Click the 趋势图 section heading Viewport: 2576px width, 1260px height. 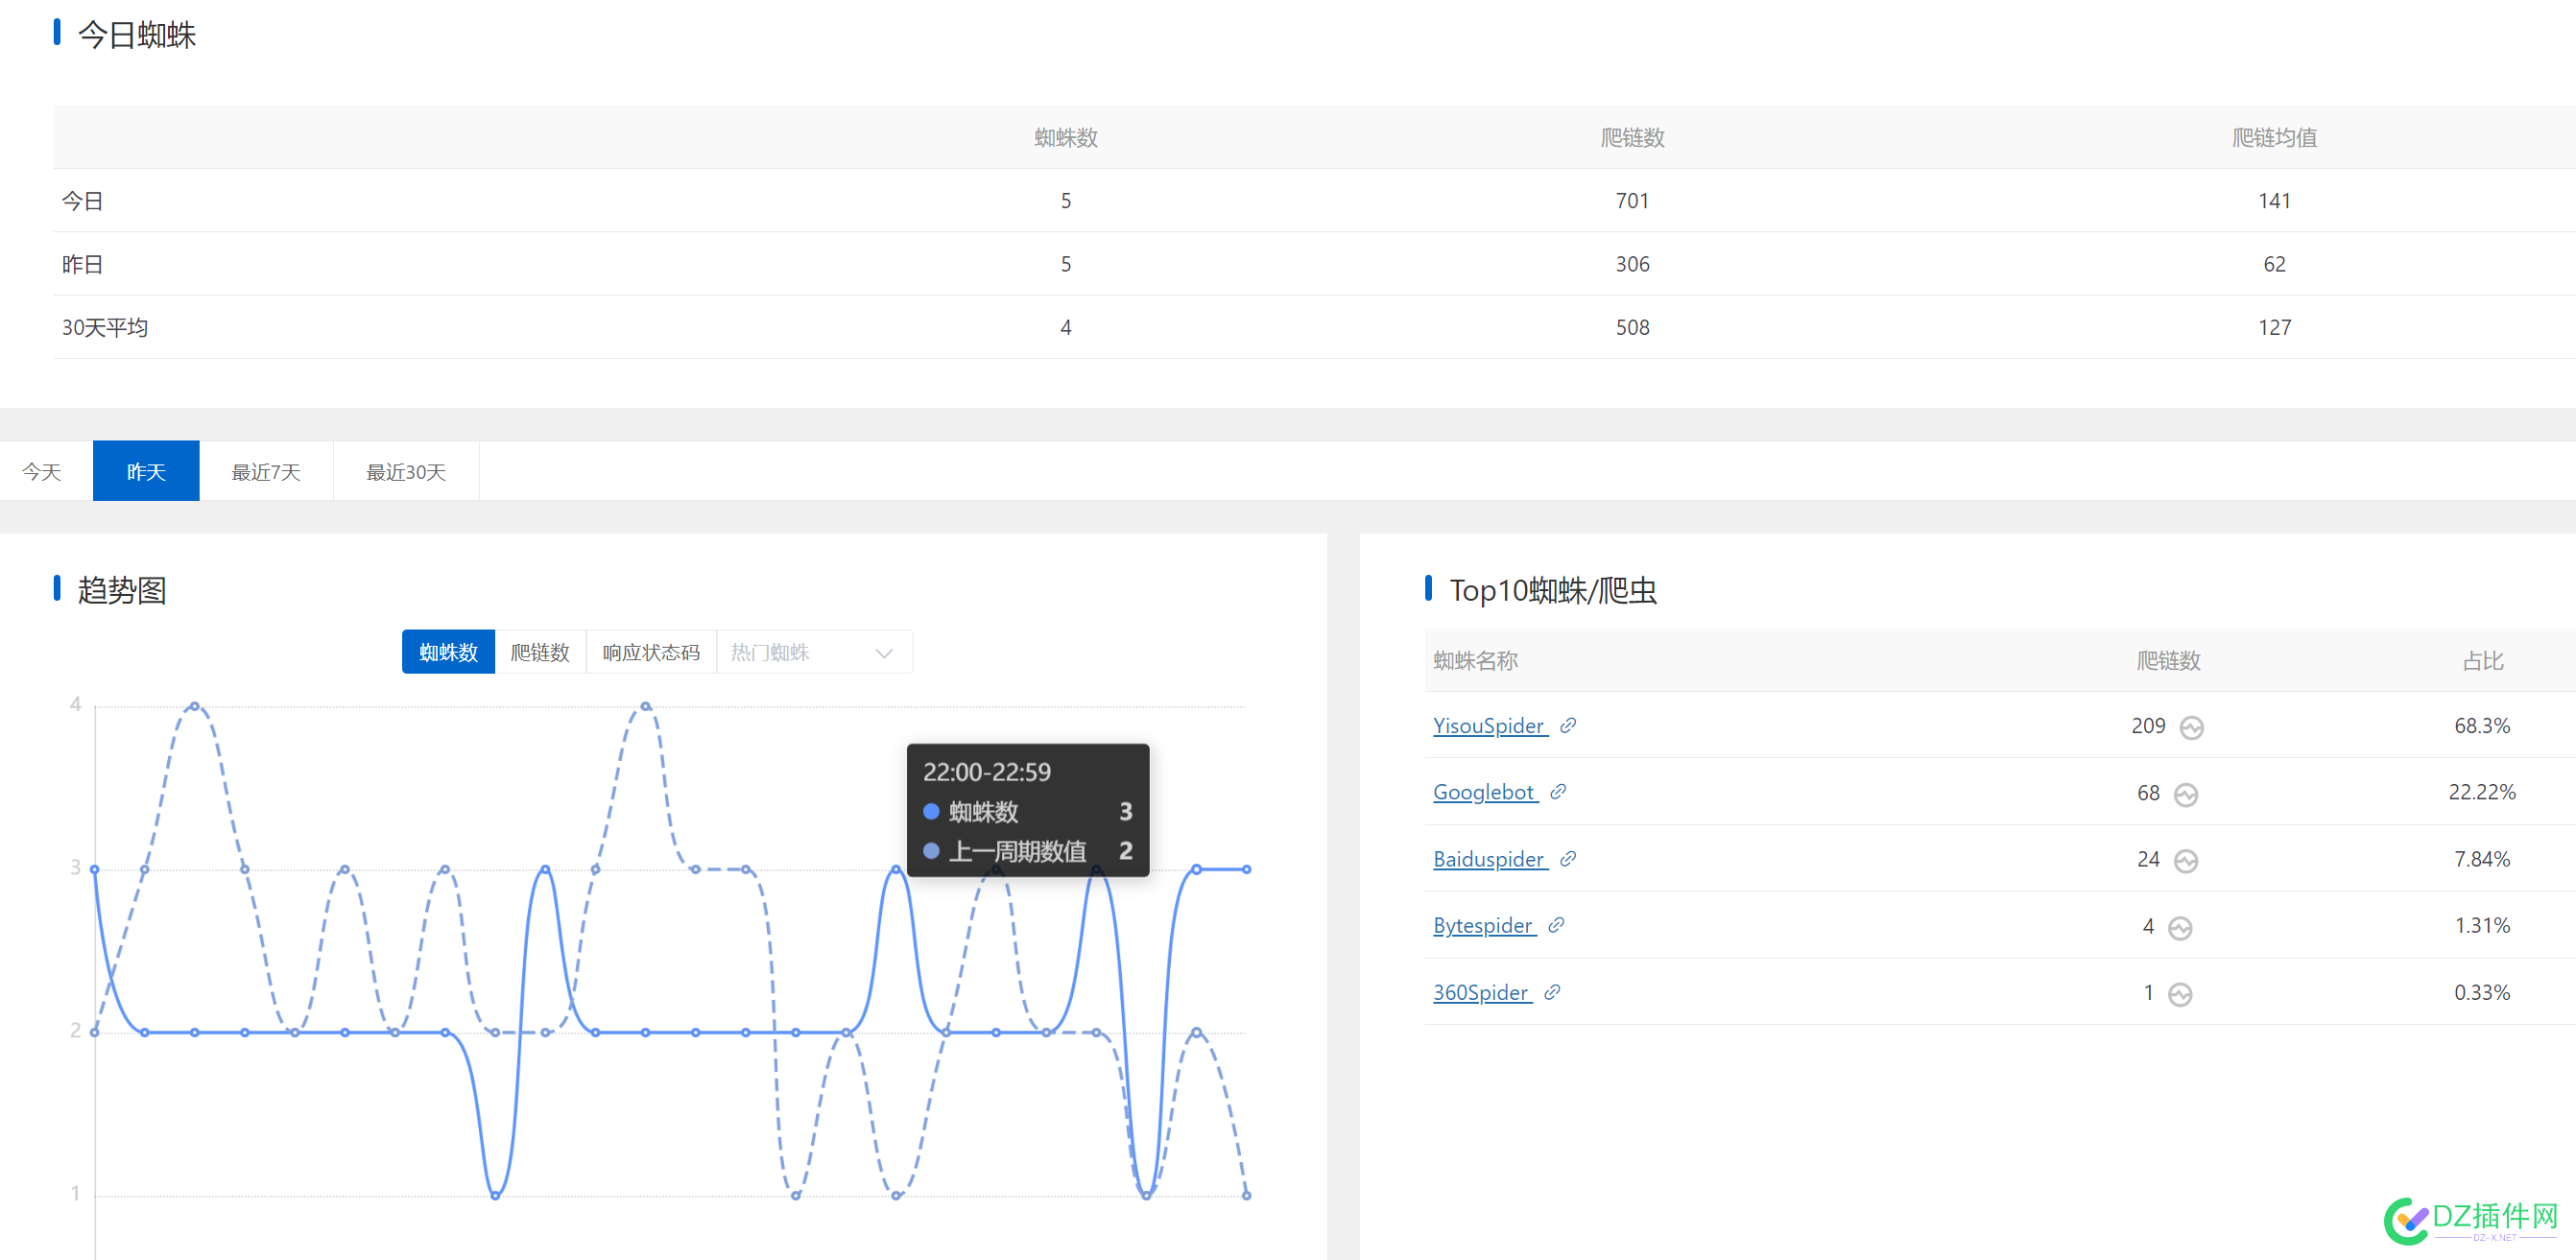click(122, 590)
